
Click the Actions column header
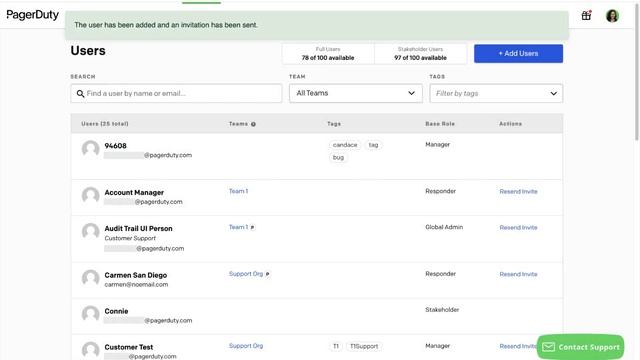511,124
